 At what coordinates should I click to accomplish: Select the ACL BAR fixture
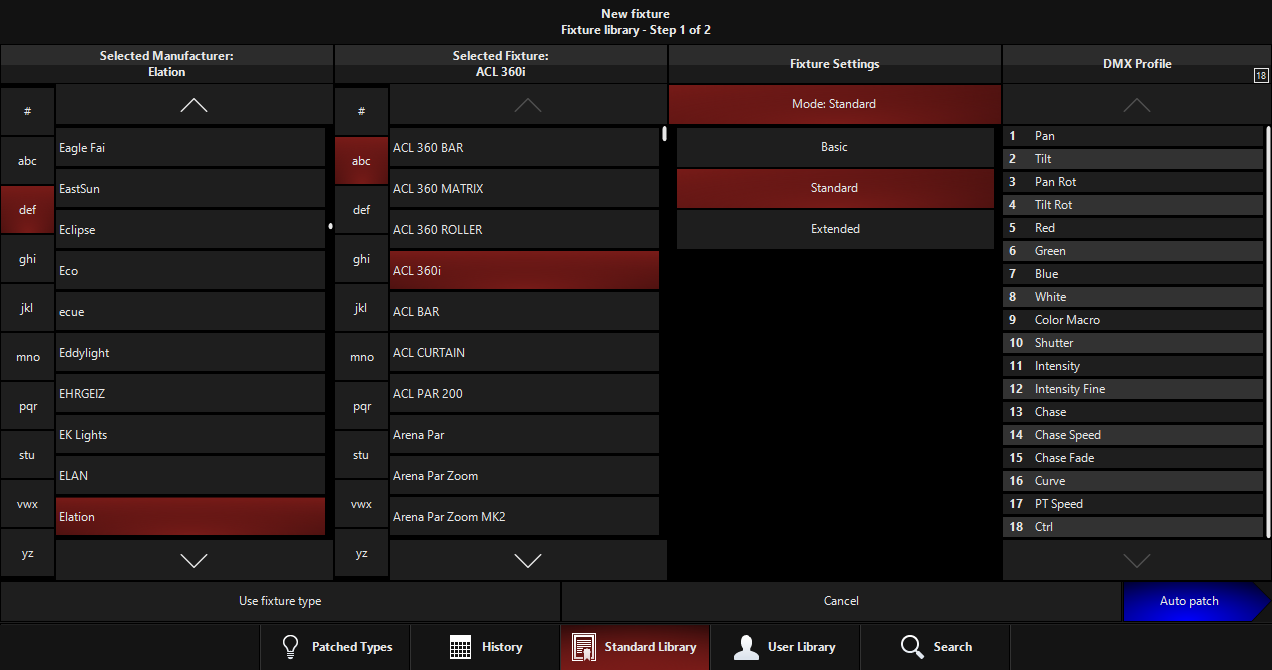(524, 311)
